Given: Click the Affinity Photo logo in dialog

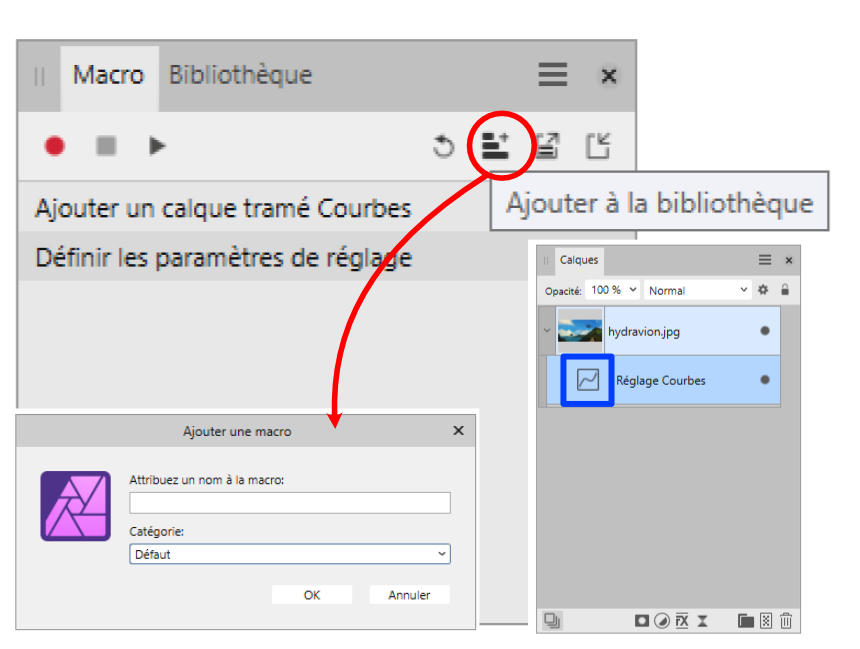Looking at the screenshot, I should [76, 506].
